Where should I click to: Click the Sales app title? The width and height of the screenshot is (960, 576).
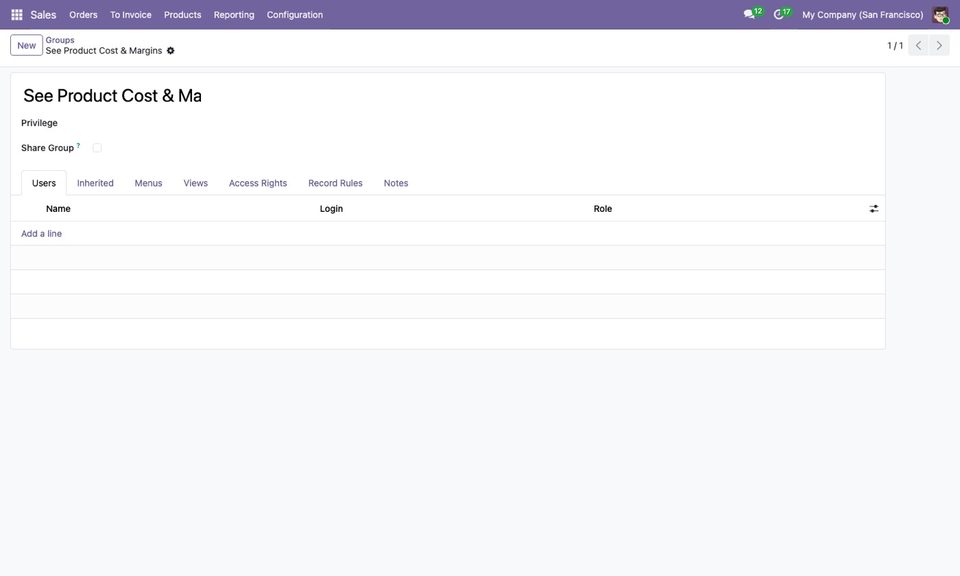point(43,15)
